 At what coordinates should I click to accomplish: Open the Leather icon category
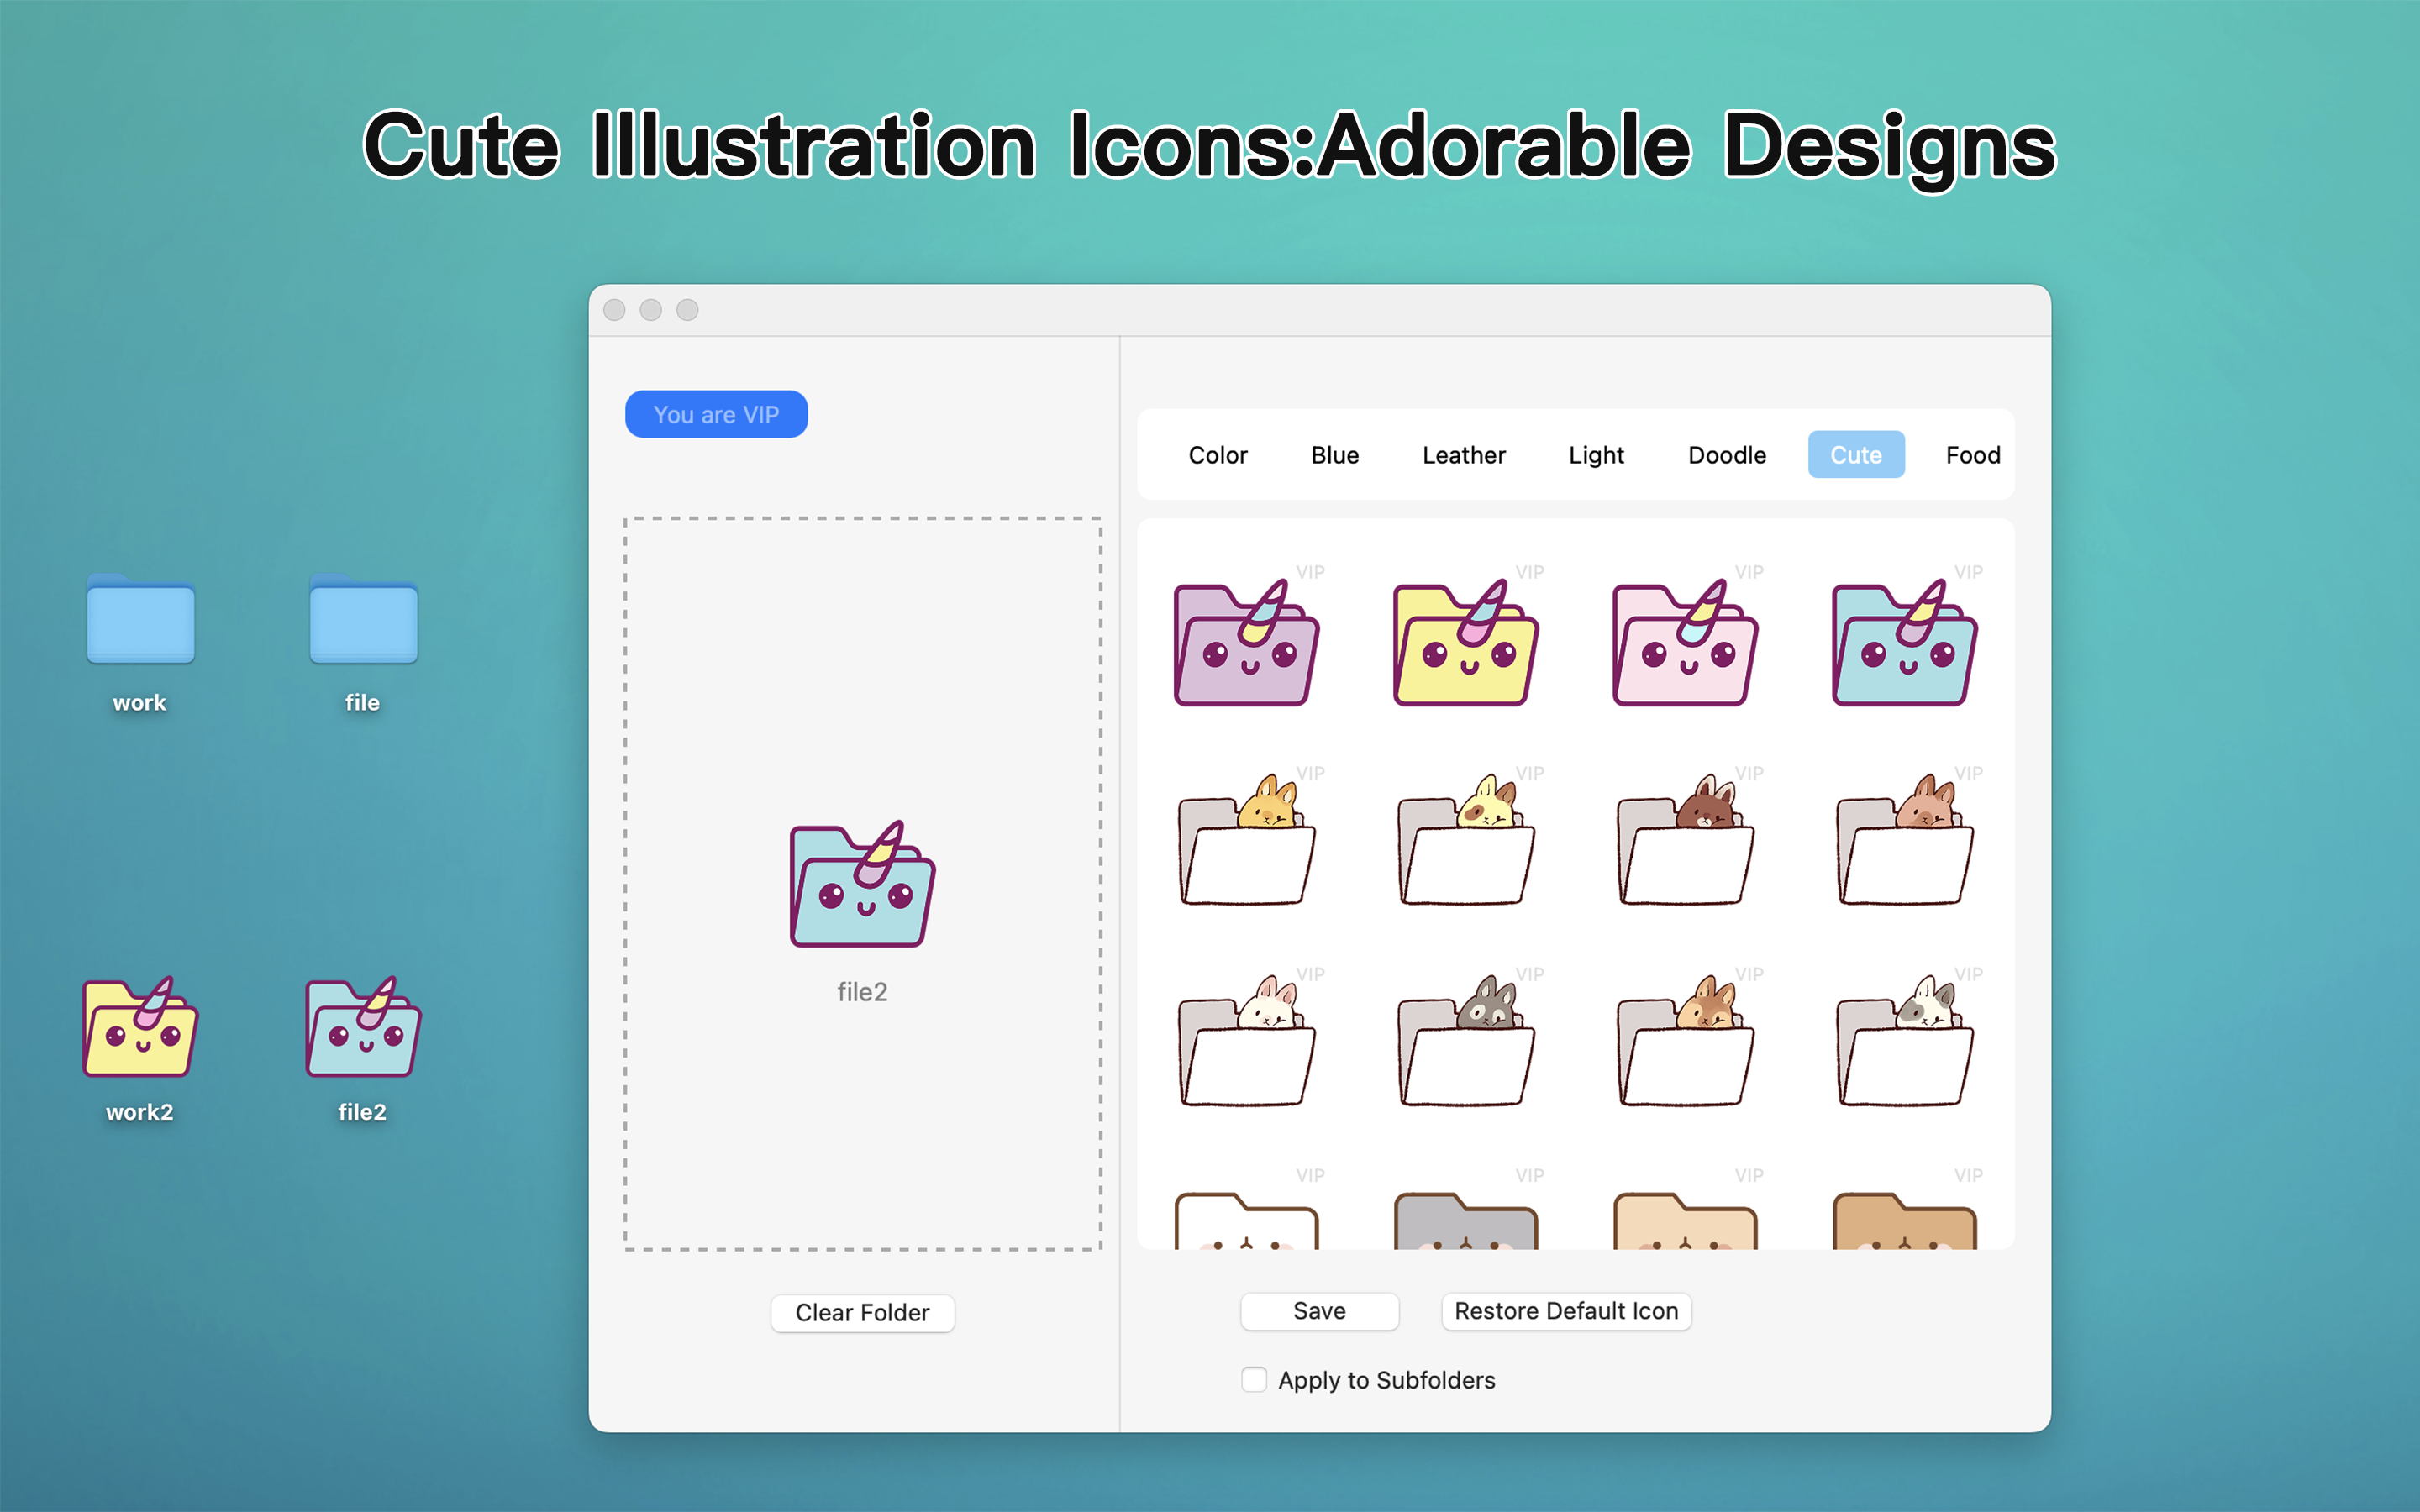[1463, 455]
